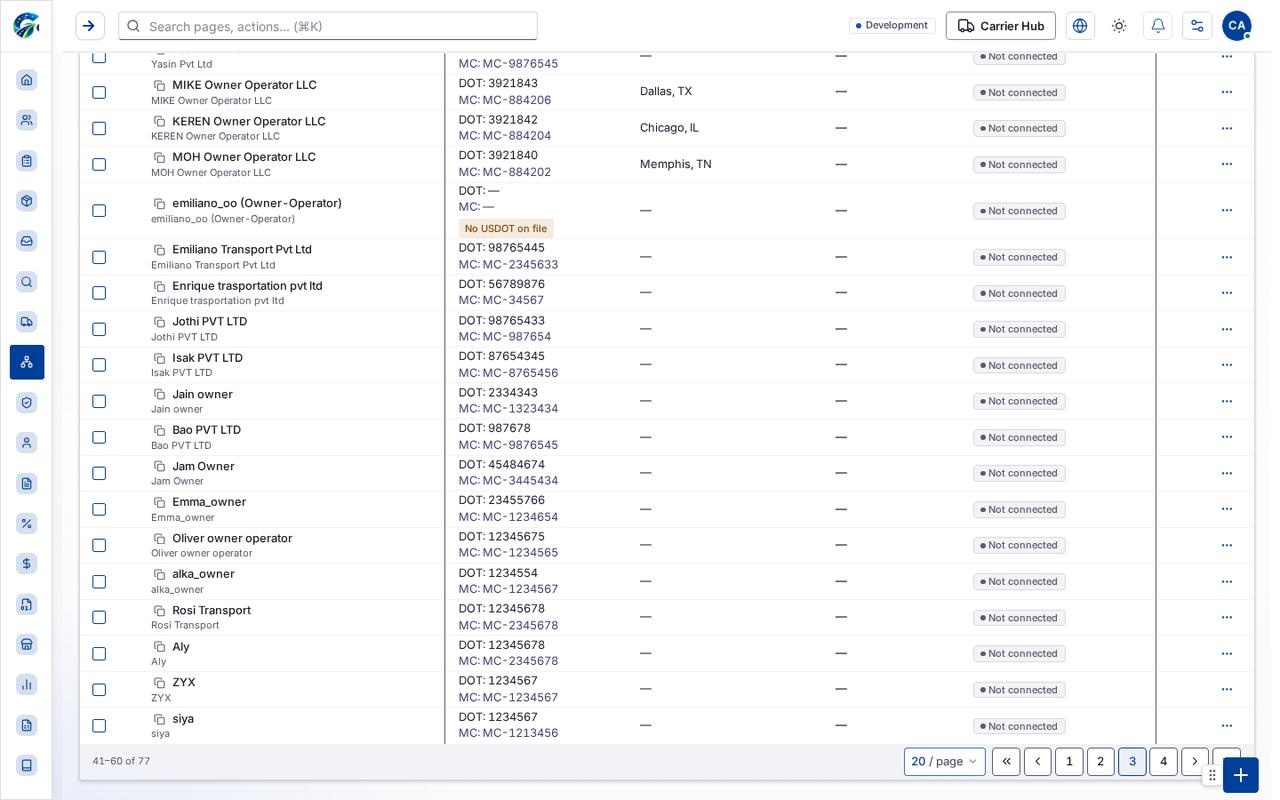Open the dollar sign icon in the sidebar

[x=27, y=563]
